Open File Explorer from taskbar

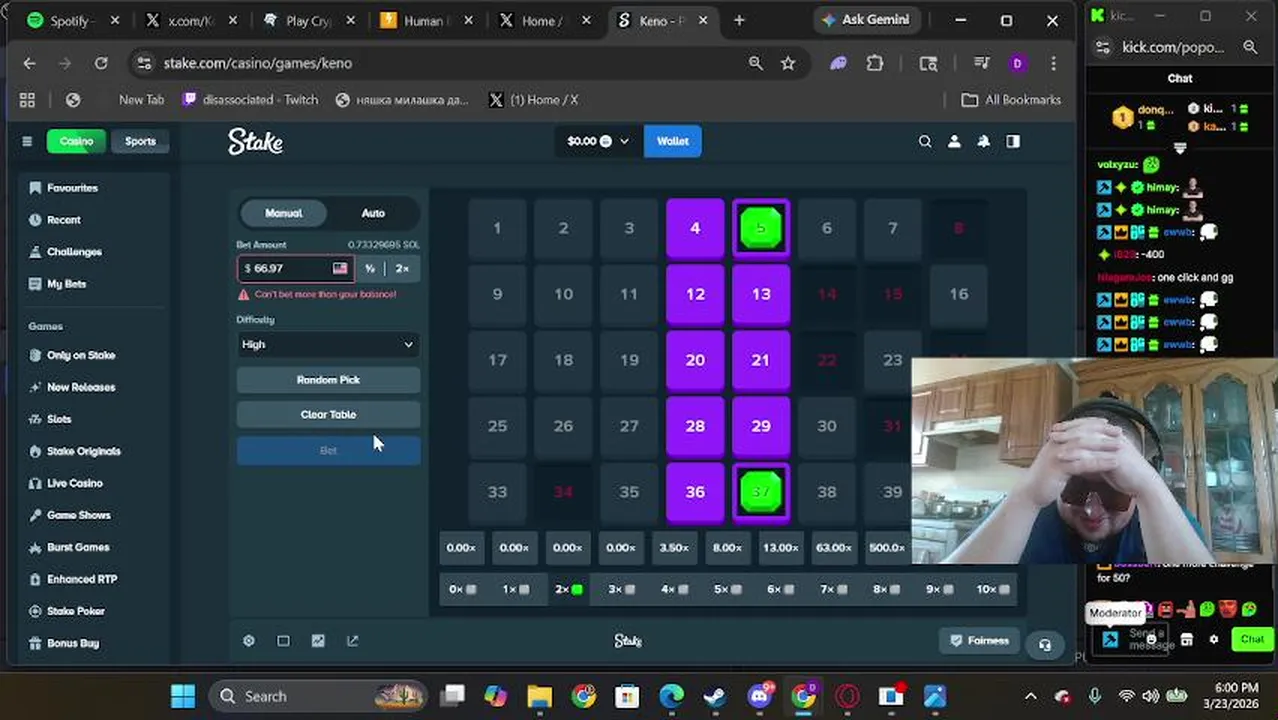pyautogui.click(x=539, y=696)
